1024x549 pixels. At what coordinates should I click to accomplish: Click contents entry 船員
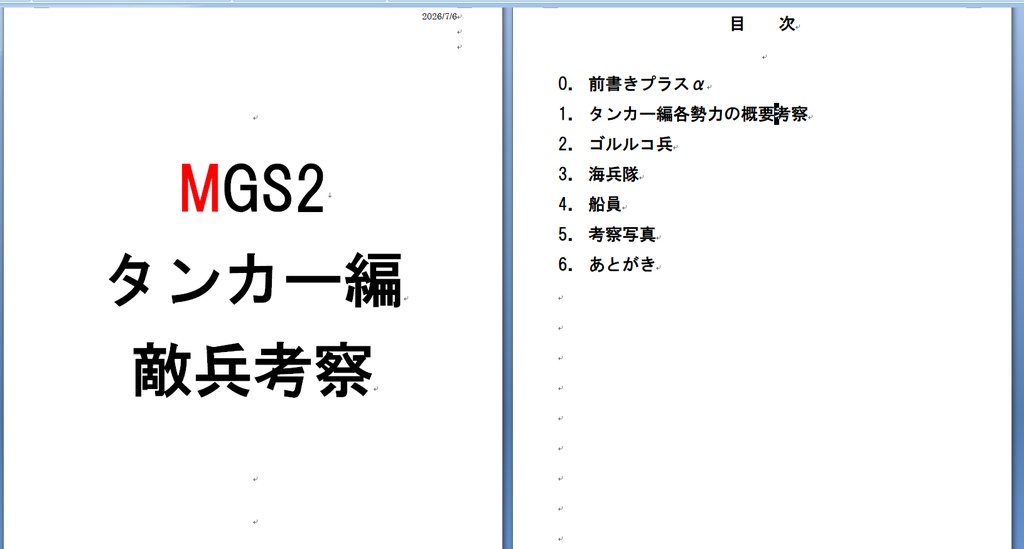point(605,204)
